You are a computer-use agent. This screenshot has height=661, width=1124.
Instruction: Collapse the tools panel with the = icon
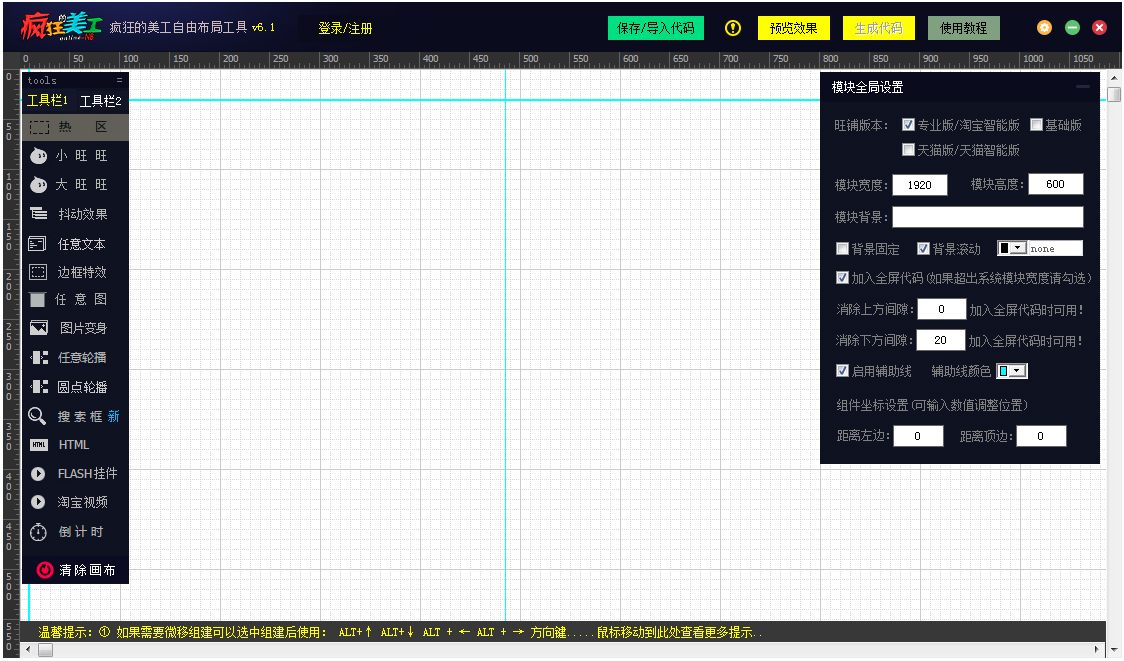pyautogui.click(x=119, y=80)
